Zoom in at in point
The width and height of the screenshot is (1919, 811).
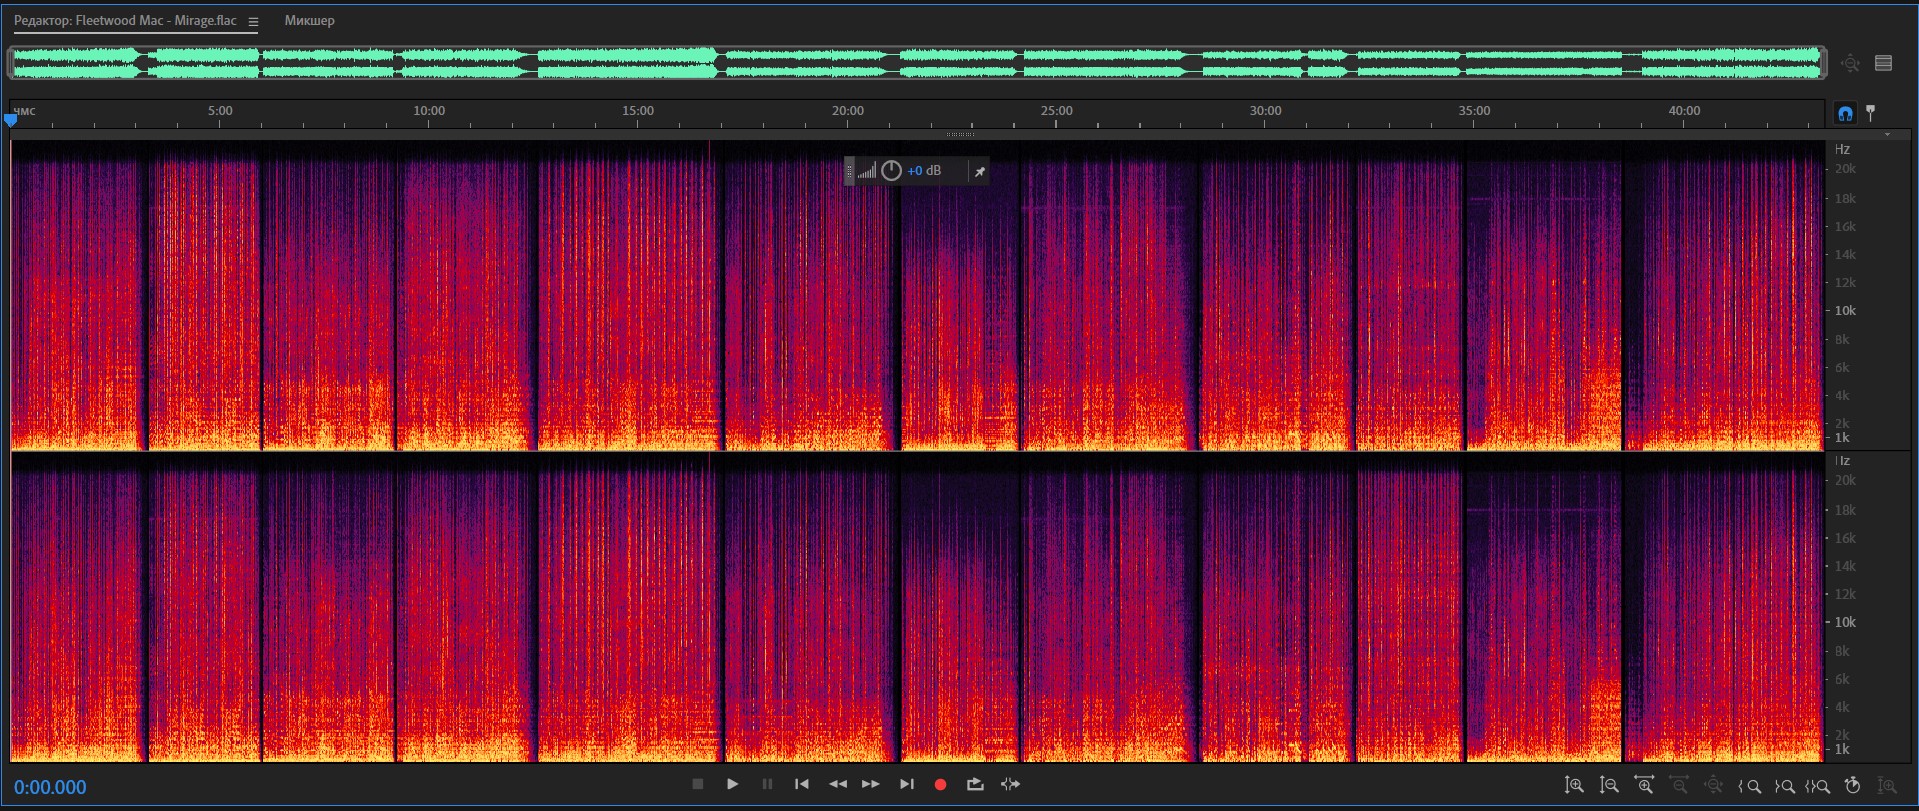click(1749, 786)
